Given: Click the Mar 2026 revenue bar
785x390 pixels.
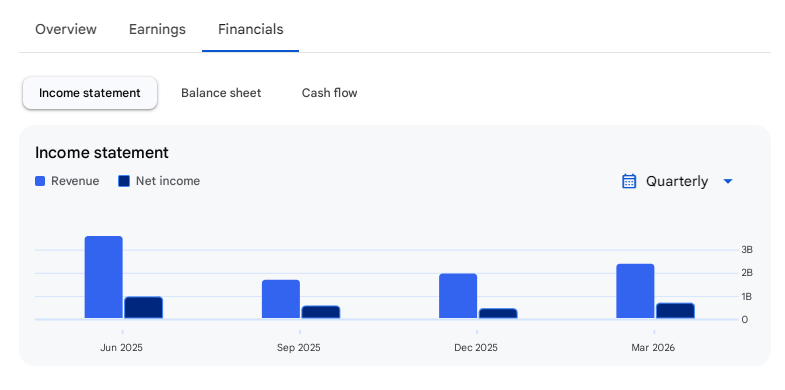Looking at the screenshot, I should click(x=635, y=291).
